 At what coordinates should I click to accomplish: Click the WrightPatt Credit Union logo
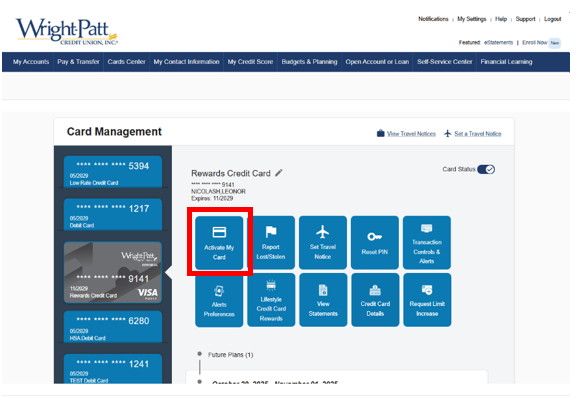66,31
